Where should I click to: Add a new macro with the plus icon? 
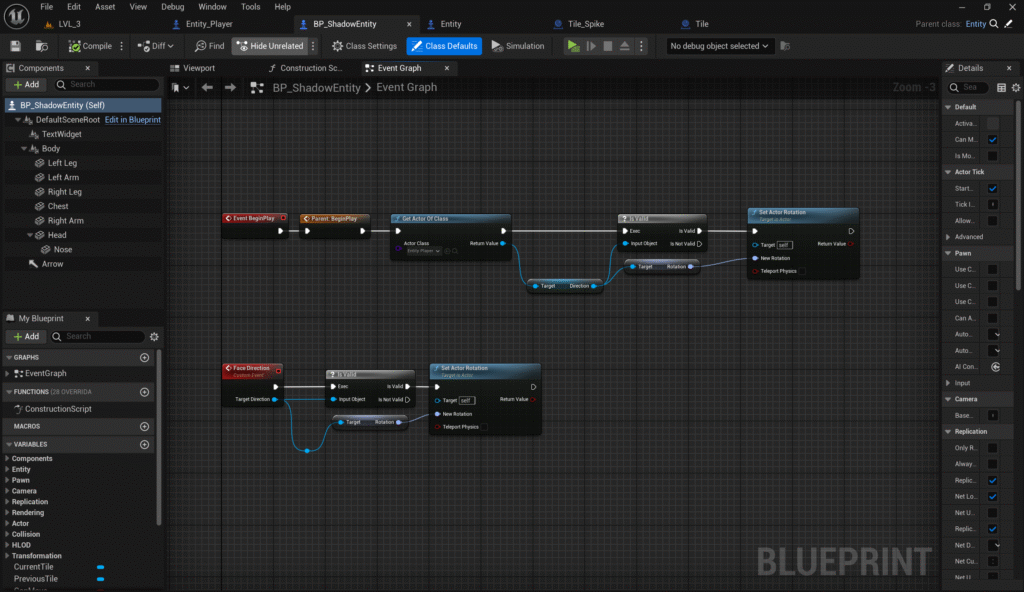[x=144, y=427]
